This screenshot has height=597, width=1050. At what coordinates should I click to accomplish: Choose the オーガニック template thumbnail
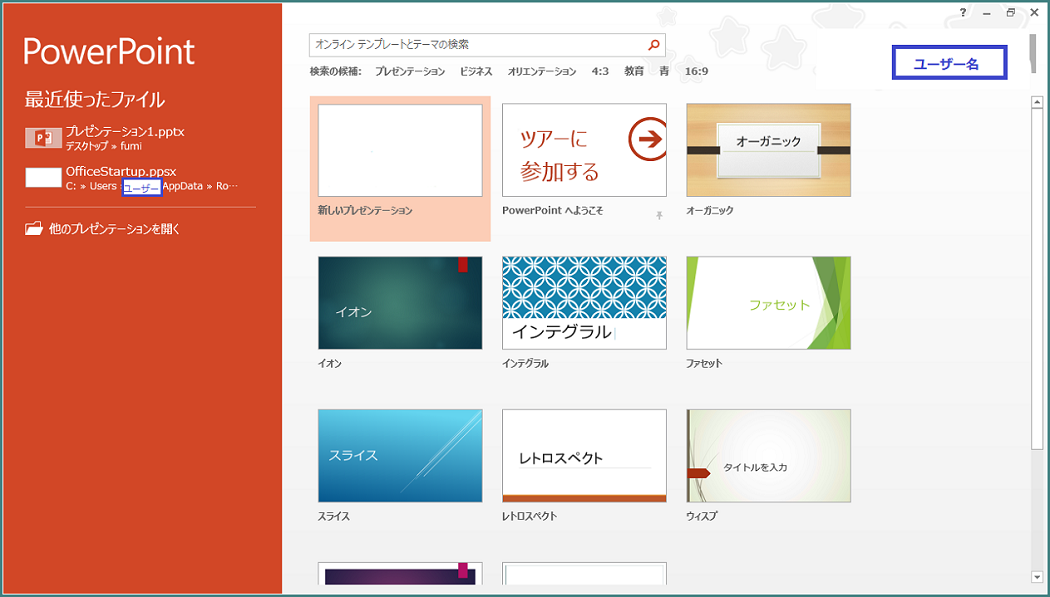(768, 150)
